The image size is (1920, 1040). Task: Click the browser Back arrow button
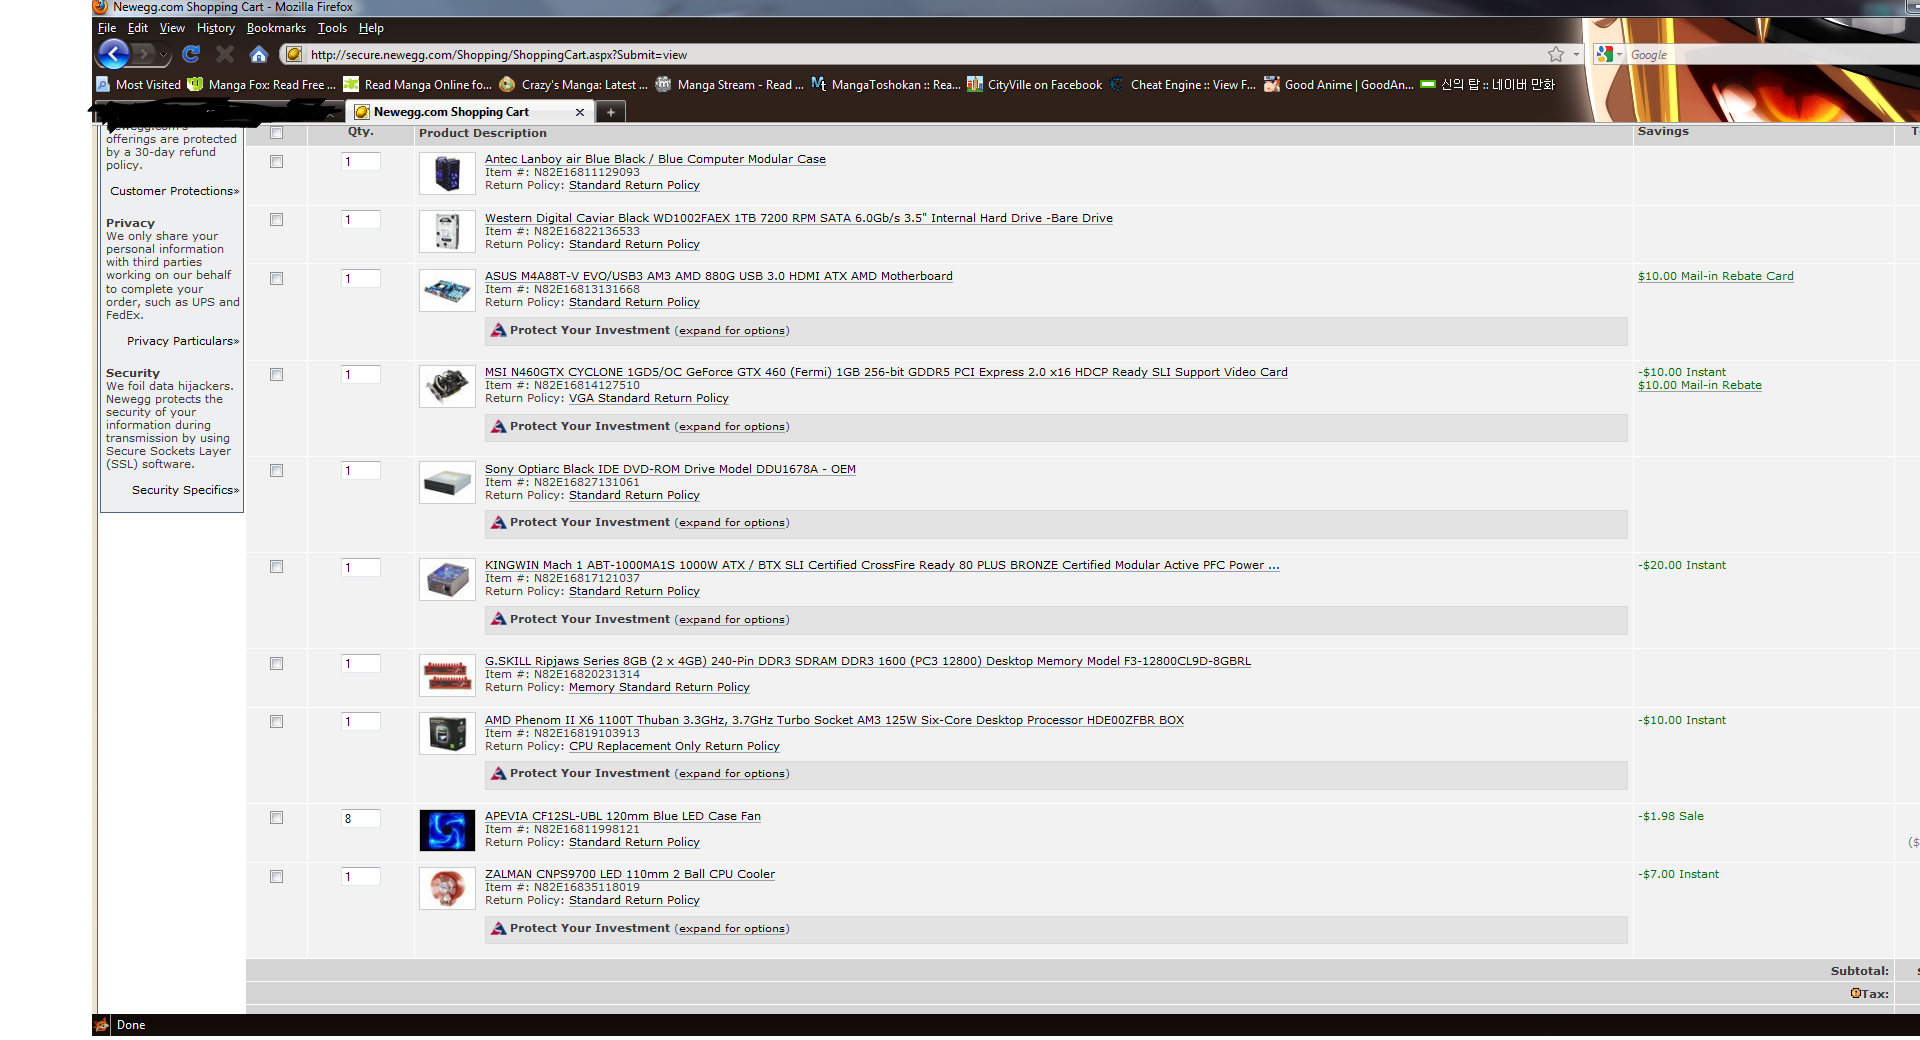[x=114, y=54]
